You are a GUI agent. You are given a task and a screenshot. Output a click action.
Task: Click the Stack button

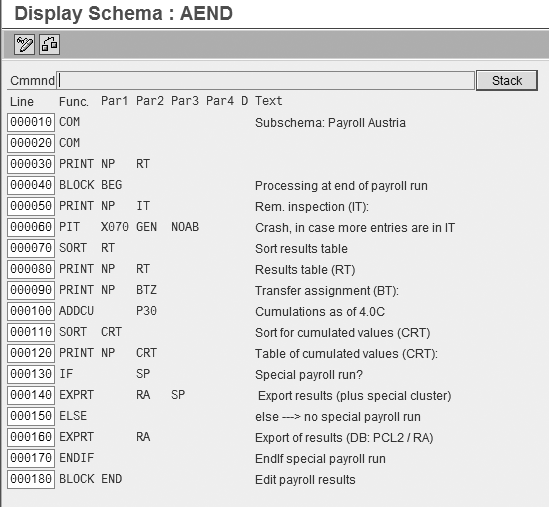pos(507,80)
